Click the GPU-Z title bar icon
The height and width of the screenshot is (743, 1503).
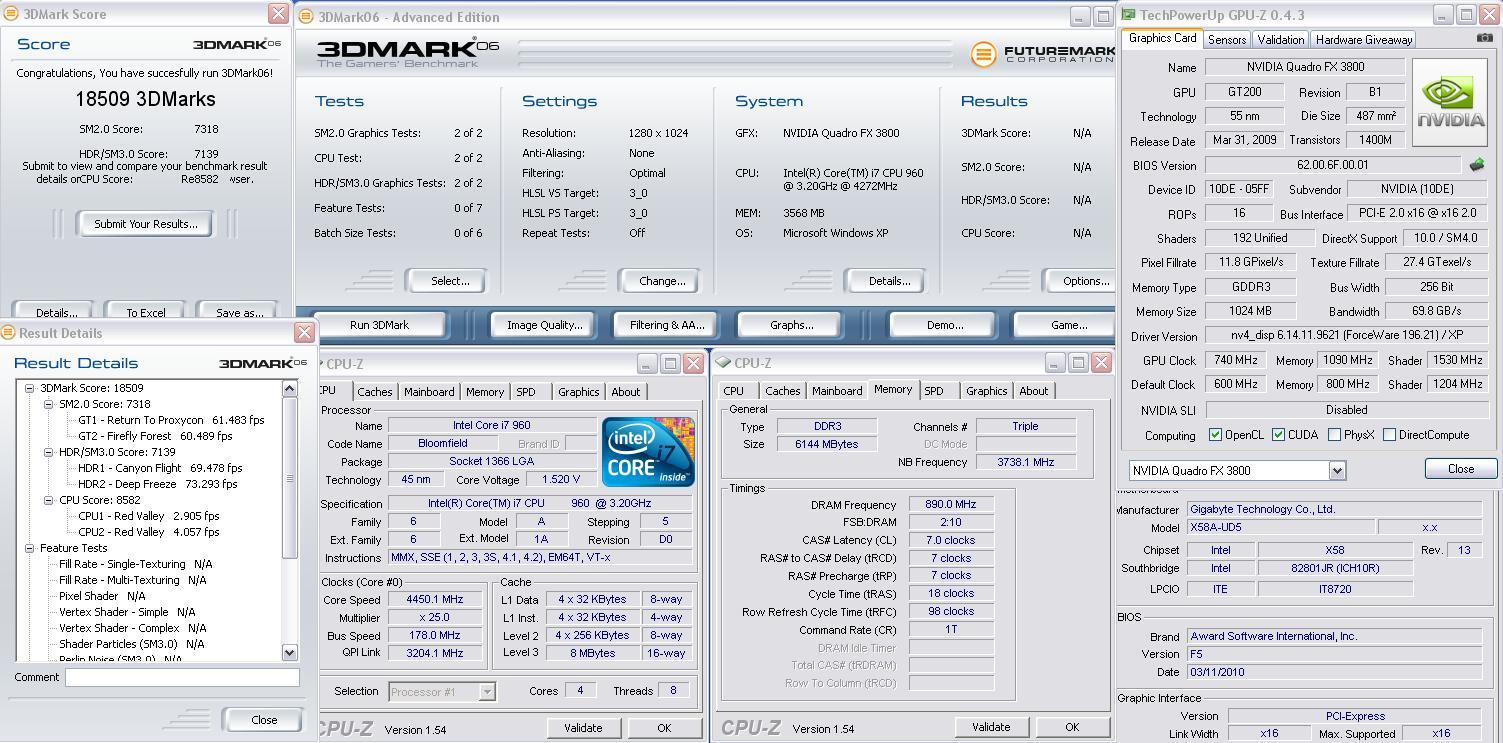(x=1129, y=15)
